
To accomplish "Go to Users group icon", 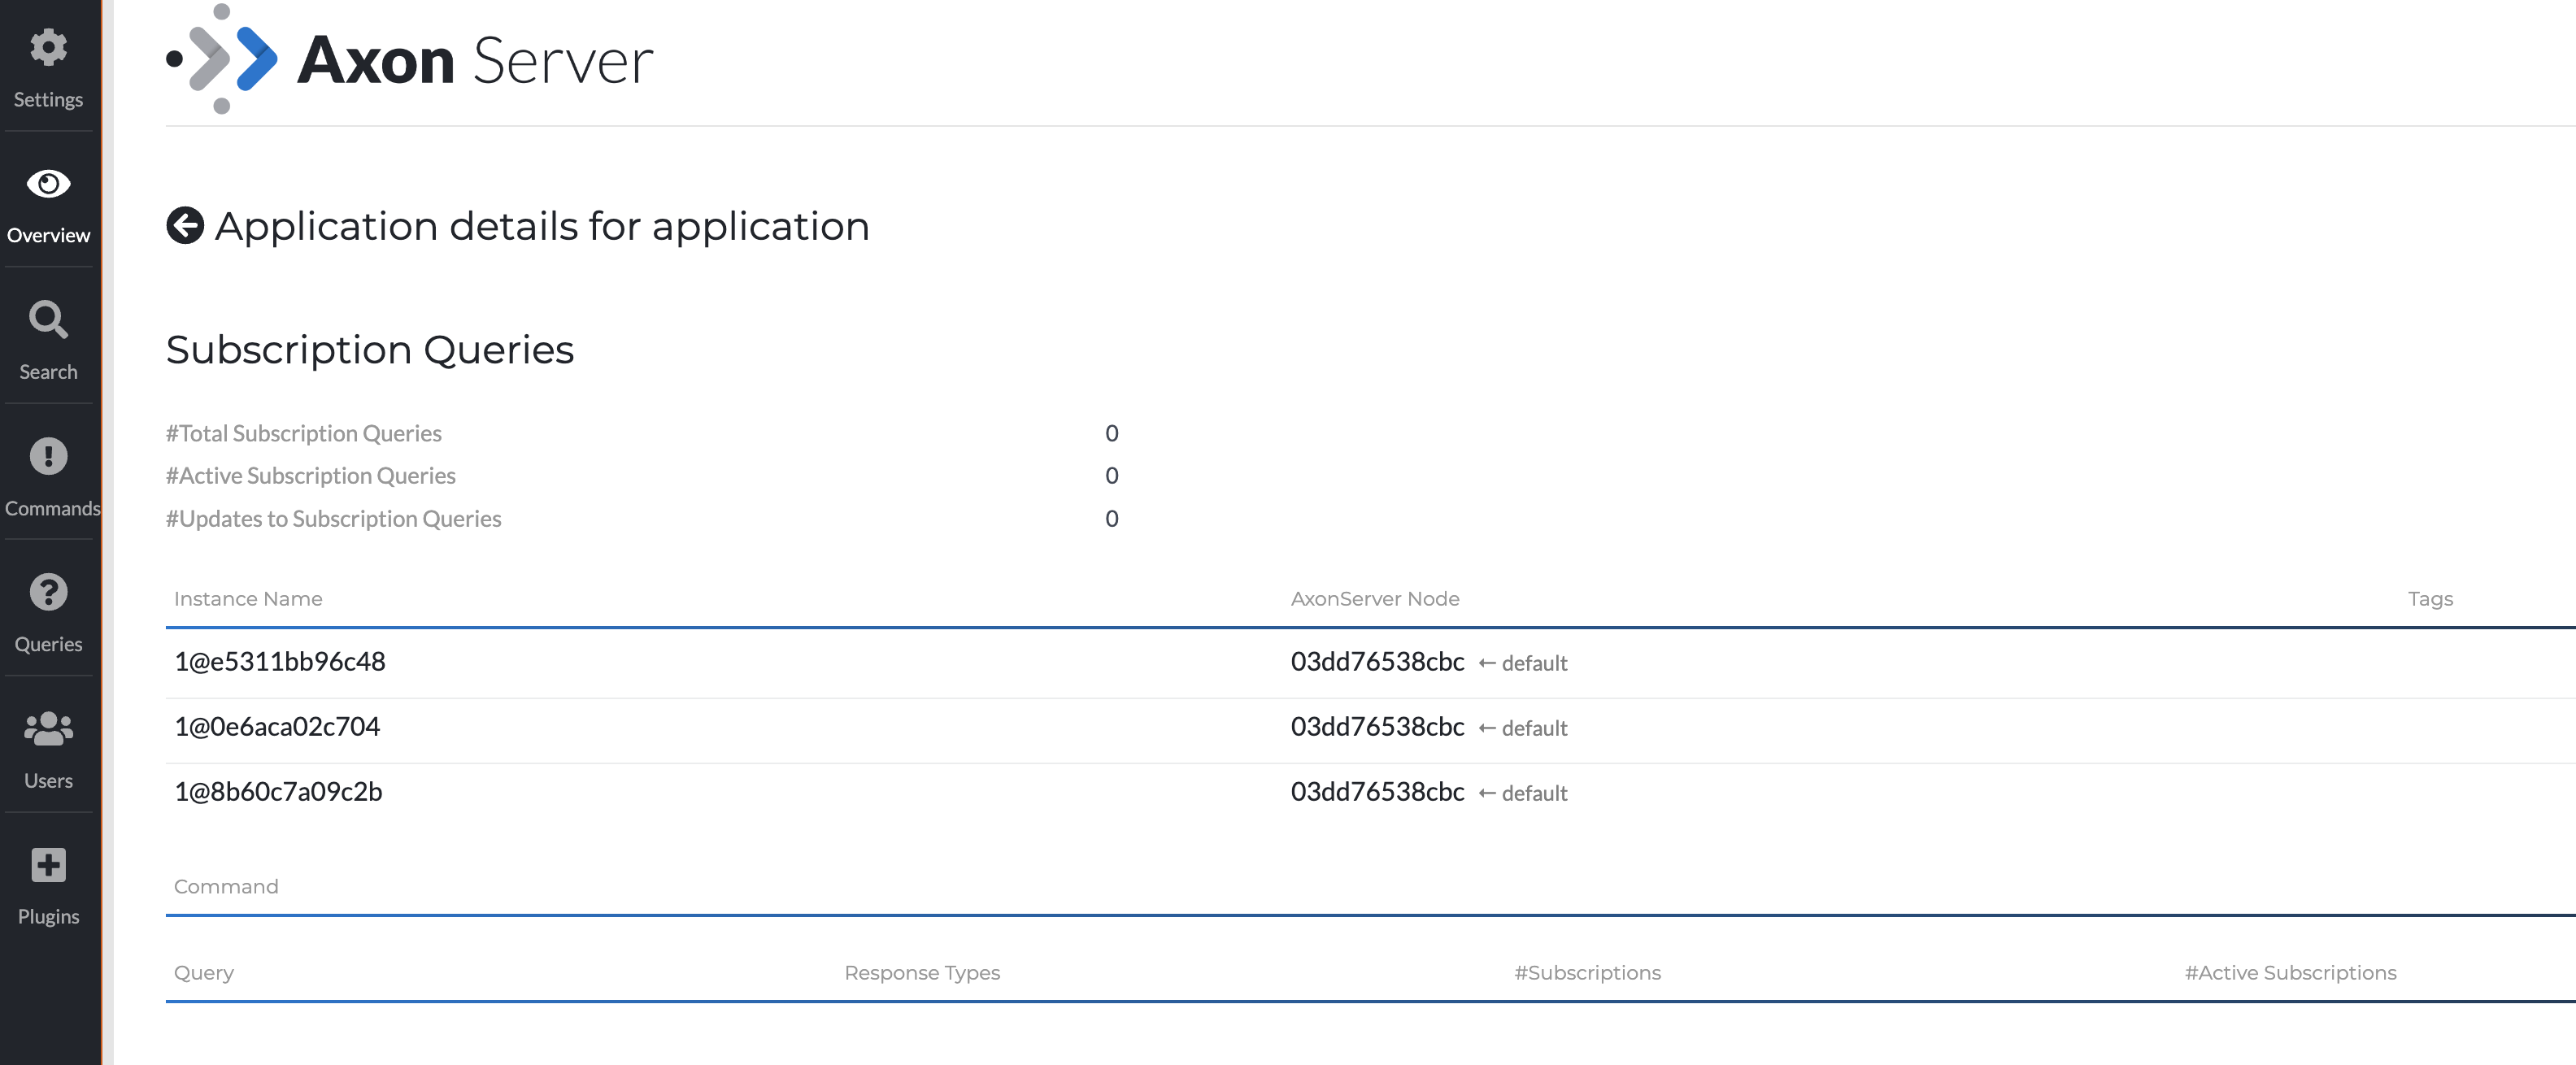I will point(48,729).
